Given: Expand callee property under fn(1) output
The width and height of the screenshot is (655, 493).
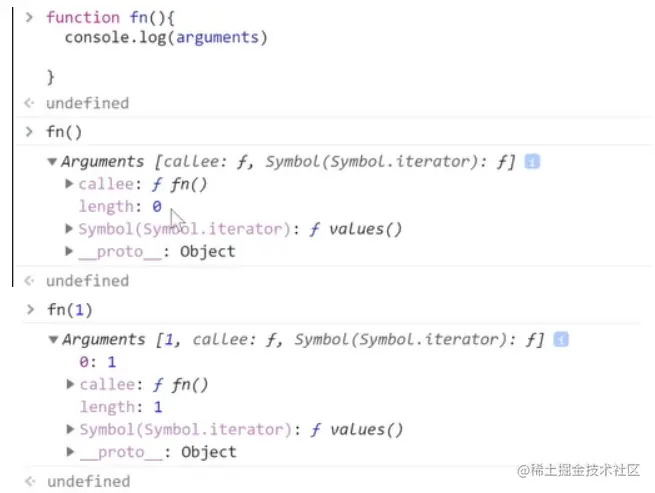Looking at the screenshot, I should [69, 384].
